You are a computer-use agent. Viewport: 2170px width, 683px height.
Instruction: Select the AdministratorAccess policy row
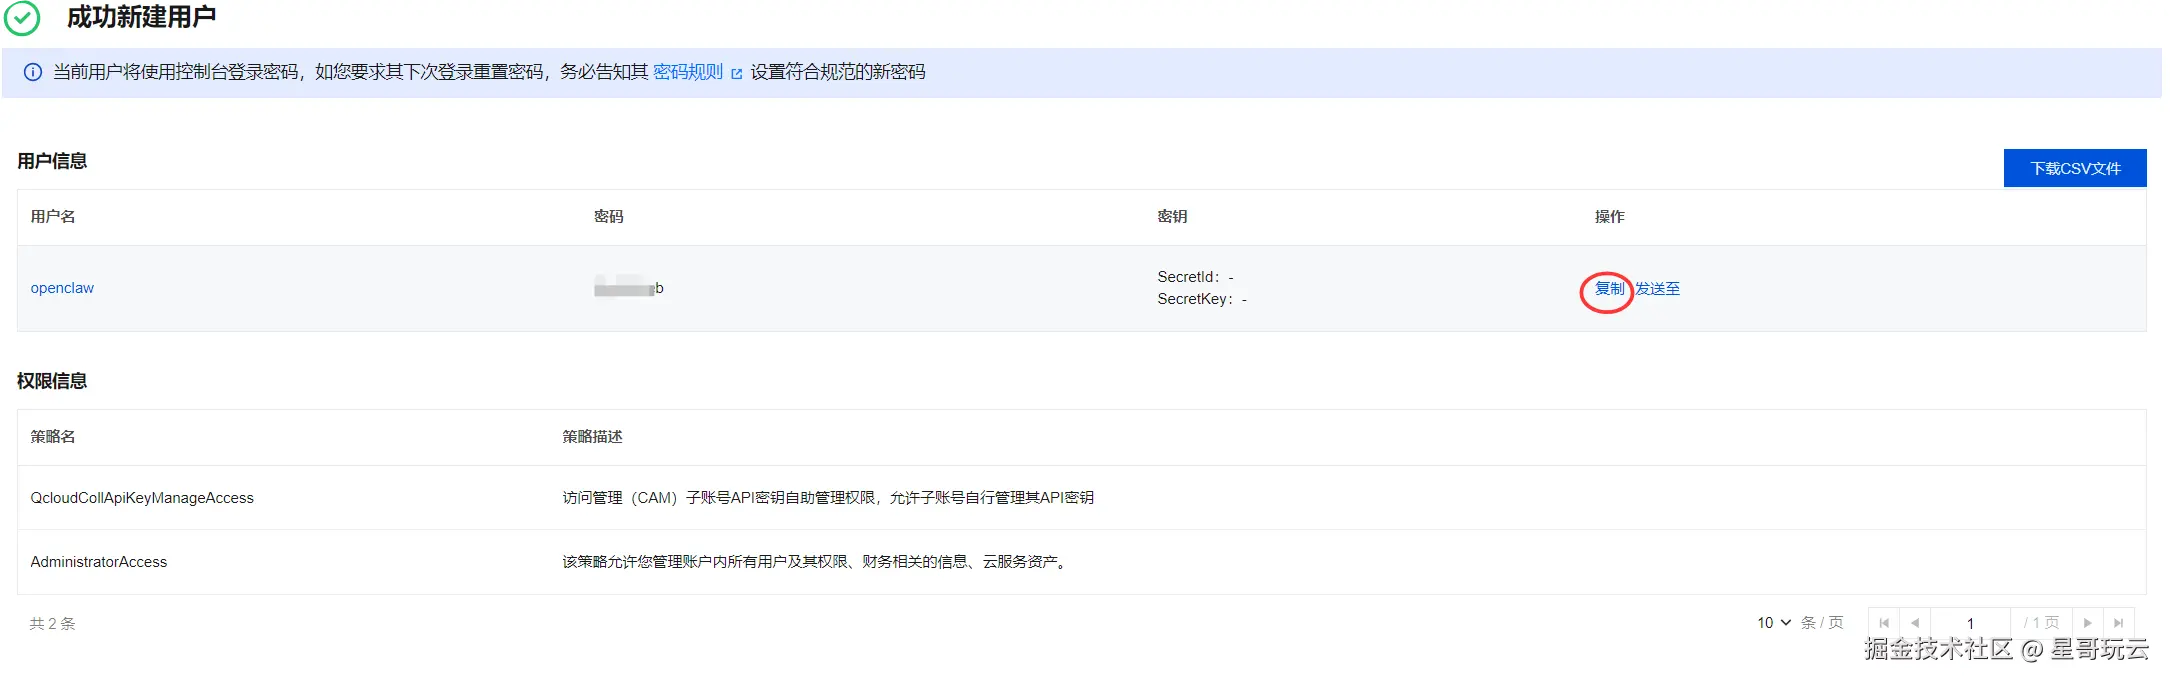[1082, 562]
